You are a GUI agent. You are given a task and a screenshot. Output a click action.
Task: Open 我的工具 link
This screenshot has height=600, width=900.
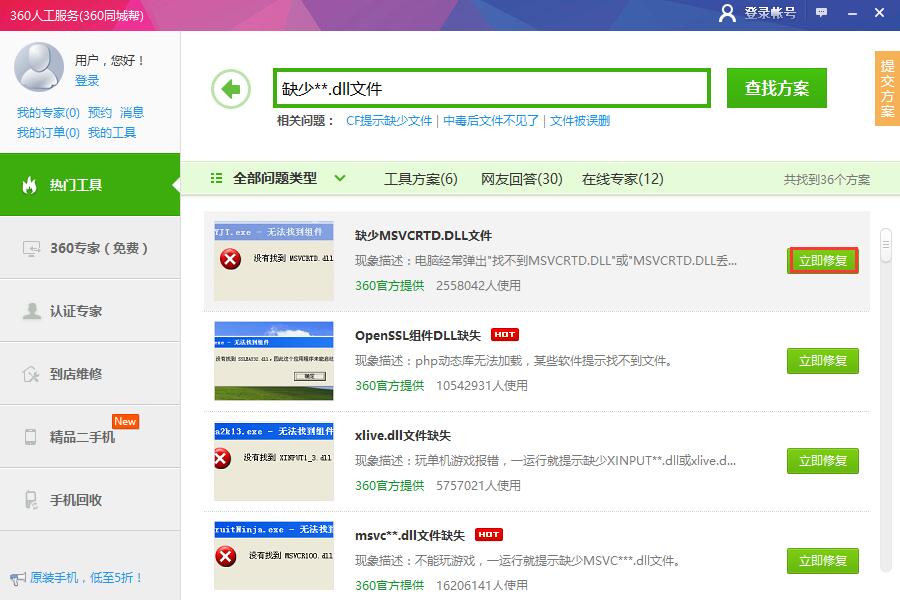[112, 133]
